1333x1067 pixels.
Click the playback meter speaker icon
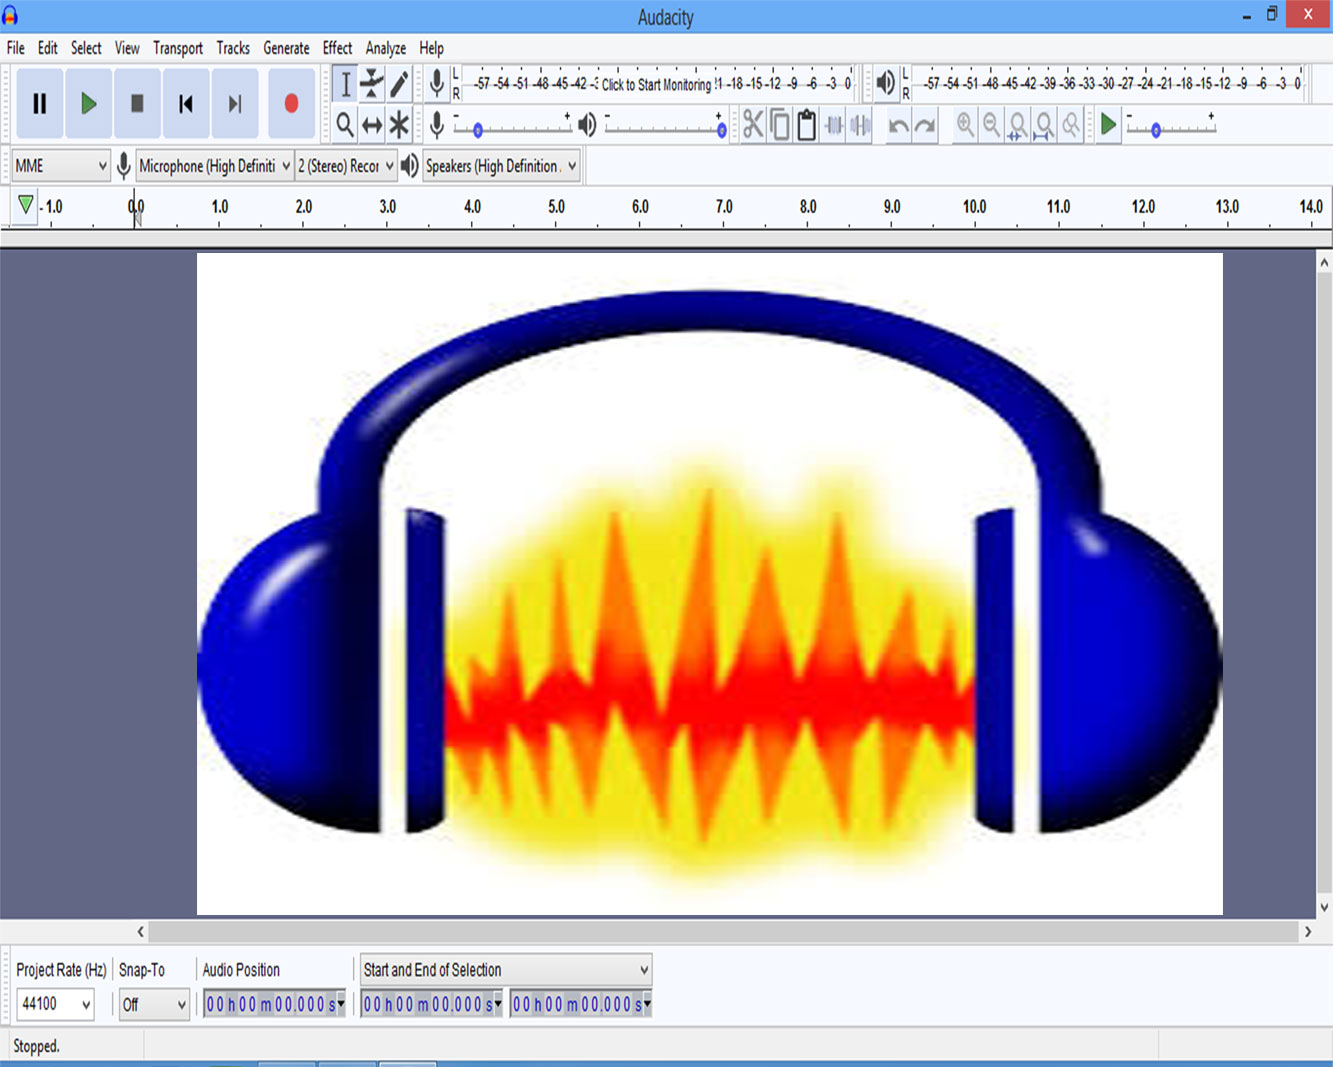[x=885, y=83]
